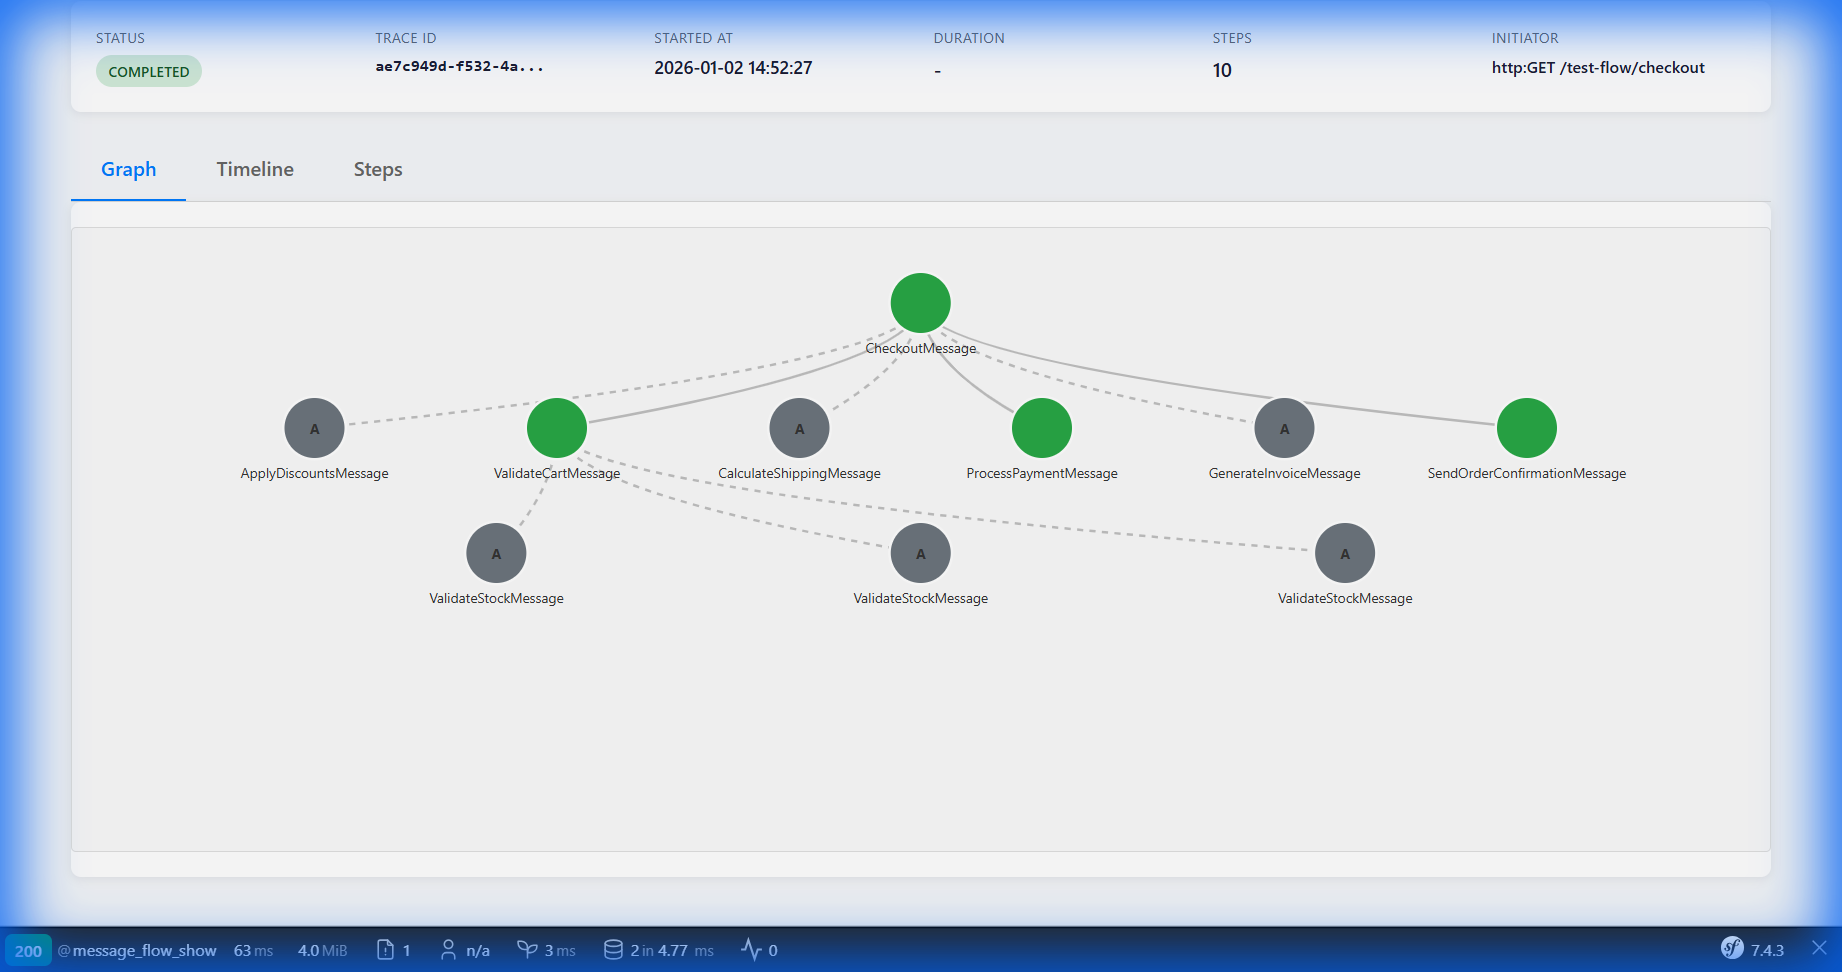Select the Graph tab
Screen dimensions: 1842x972
click(x=128, y=169)
